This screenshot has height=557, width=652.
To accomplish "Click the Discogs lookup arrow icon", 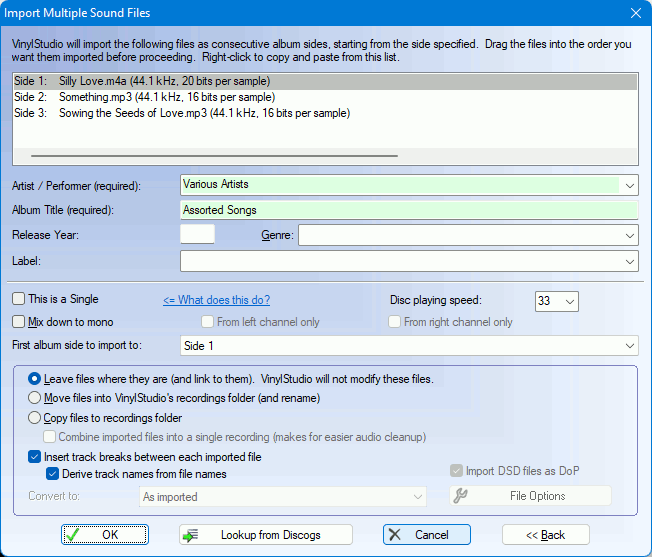I will pos(191,535).
